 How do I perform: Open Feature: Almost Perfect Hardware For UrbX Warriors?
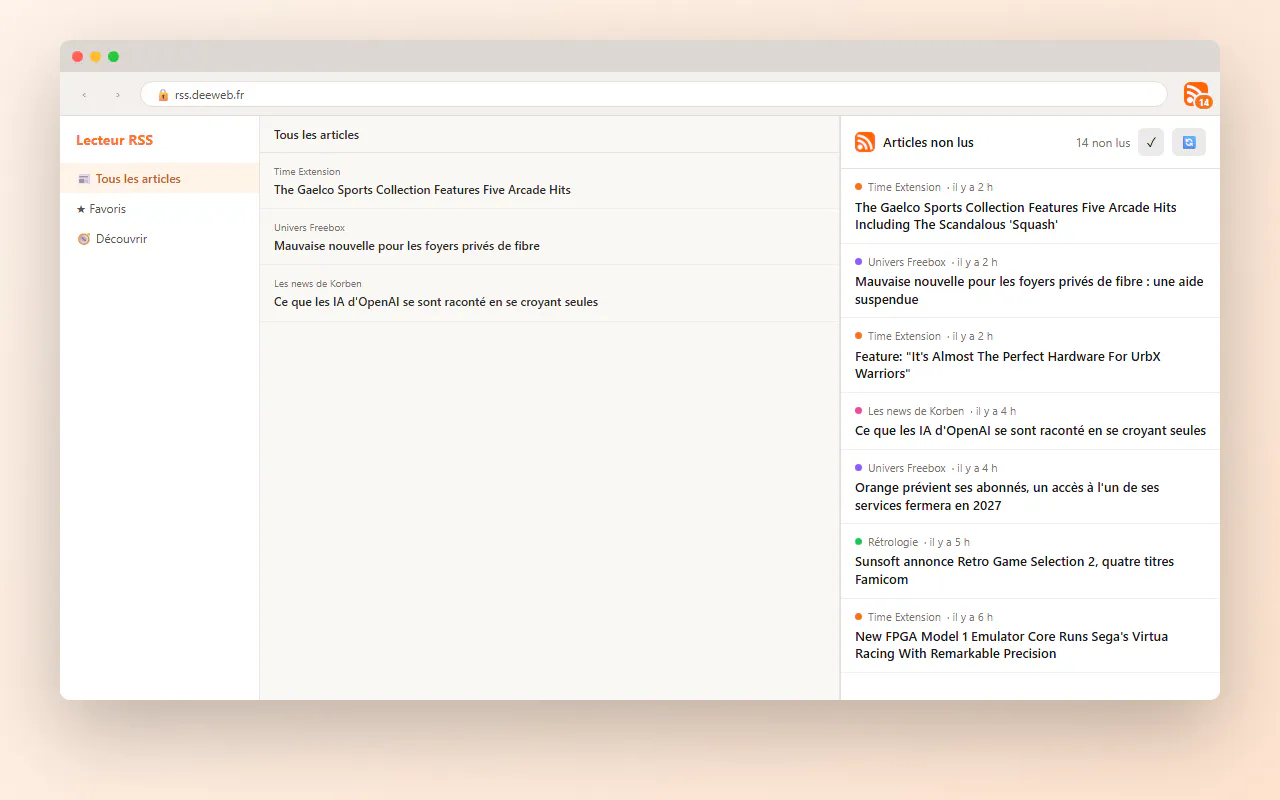(x=1030, y=355)
